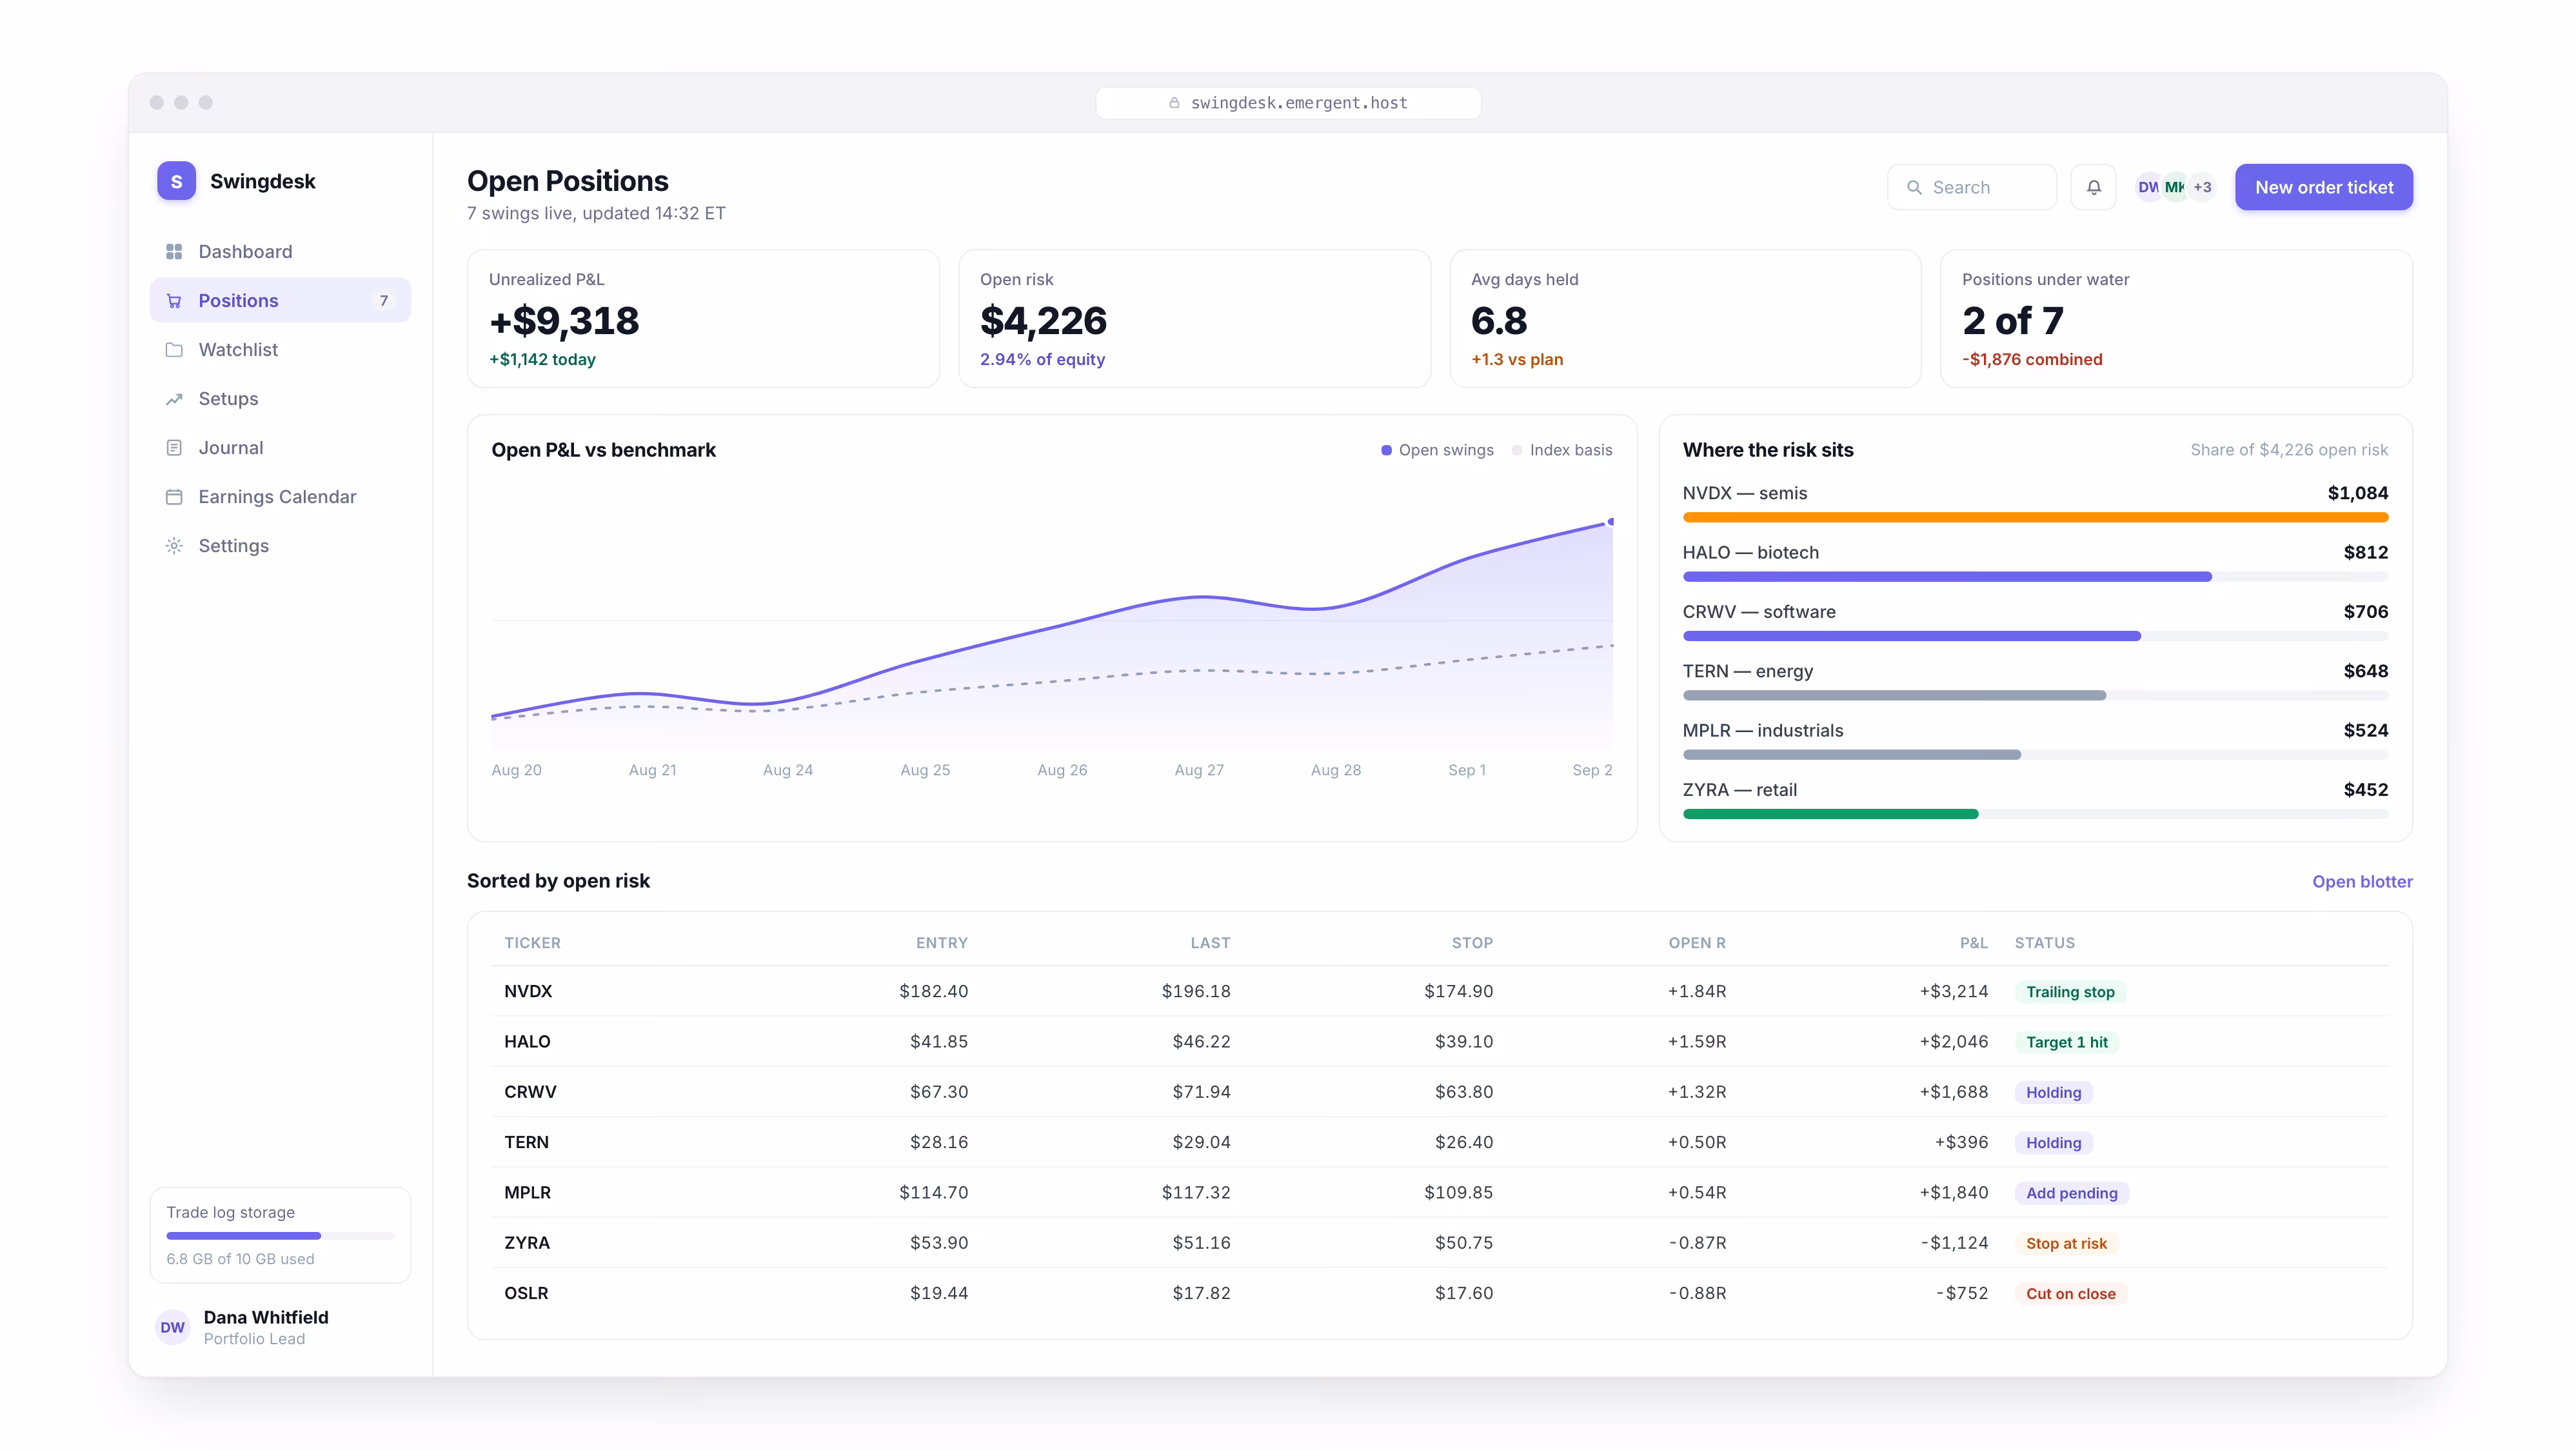The image size is (2576, 1450).
Task: Click the Positions under water card
Action: (2176, 319)
